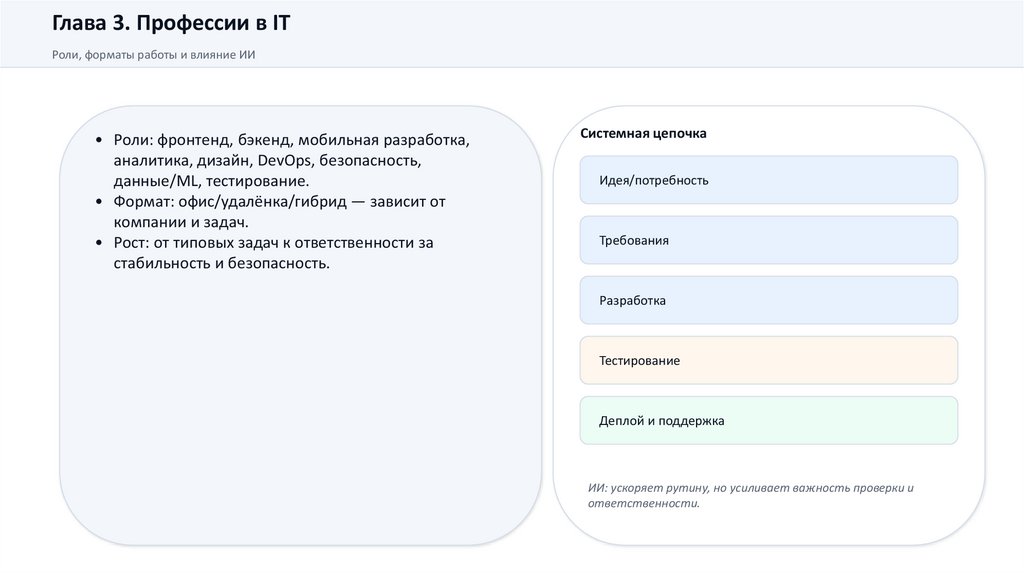The image size is (1024, 574).
Task: Click the title 'Глава 3. Профессии в IT'
Action: click(171, 23)
